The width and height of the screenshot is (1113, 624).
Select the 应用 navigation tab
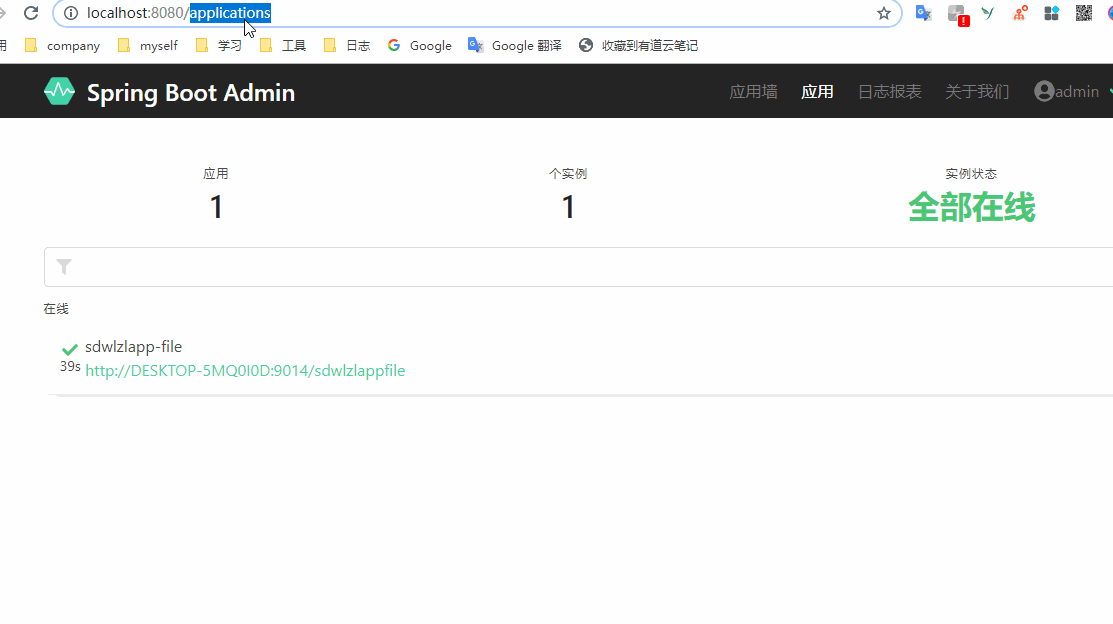[817, 92]
